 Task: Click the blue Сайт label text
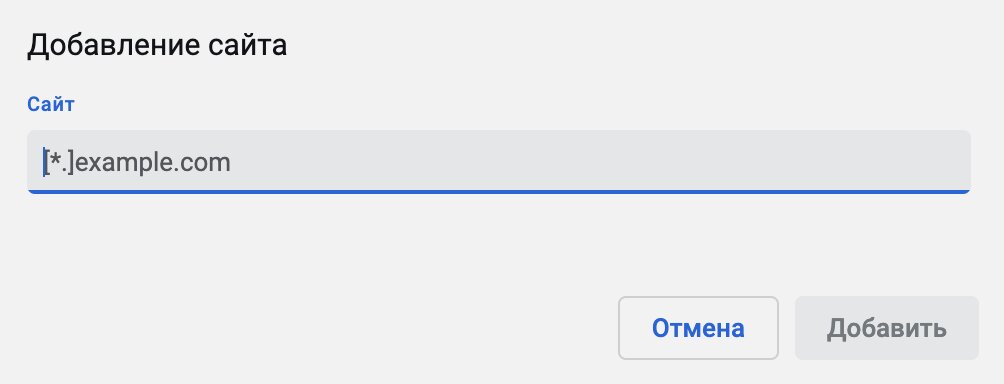click(51, 104)
